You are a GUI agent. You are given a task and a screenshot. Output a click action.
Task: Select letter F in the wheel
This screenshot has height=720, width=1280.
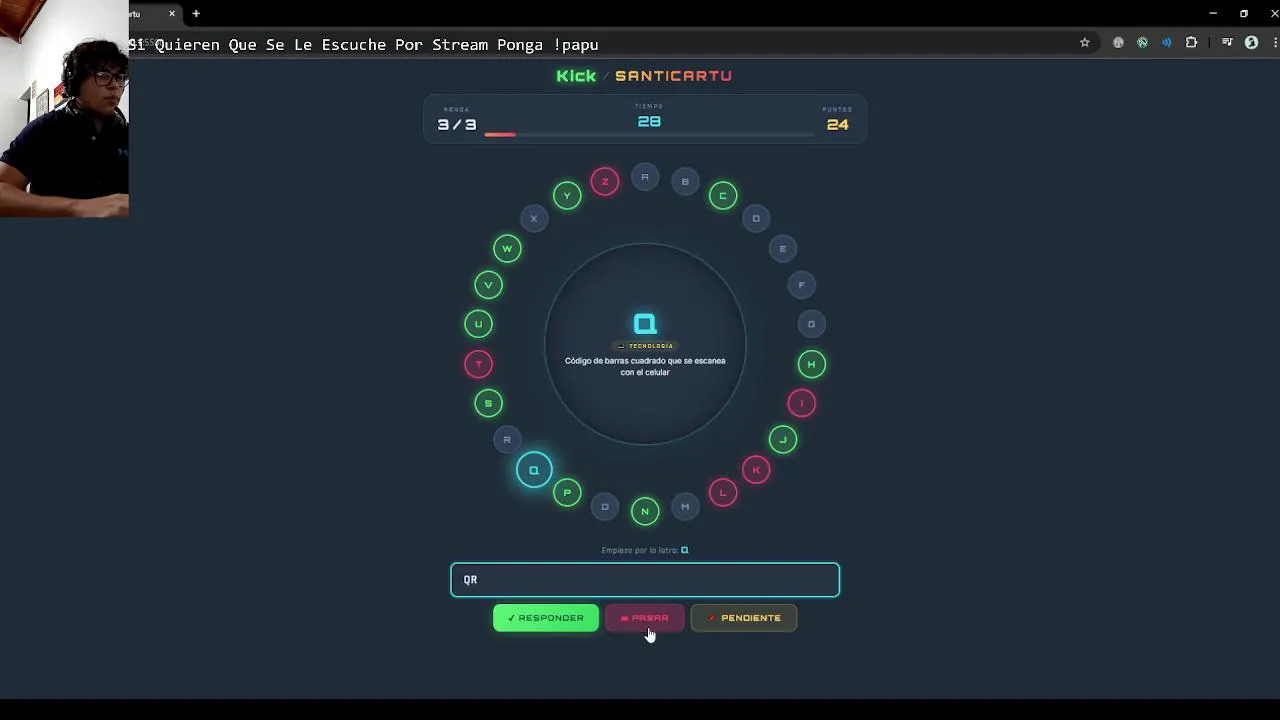pyautogui.click(x=801, y=285)
